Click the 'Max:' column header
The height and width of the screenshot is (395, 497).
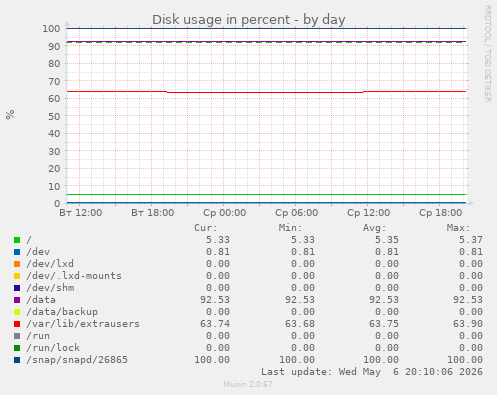point(458,228)
